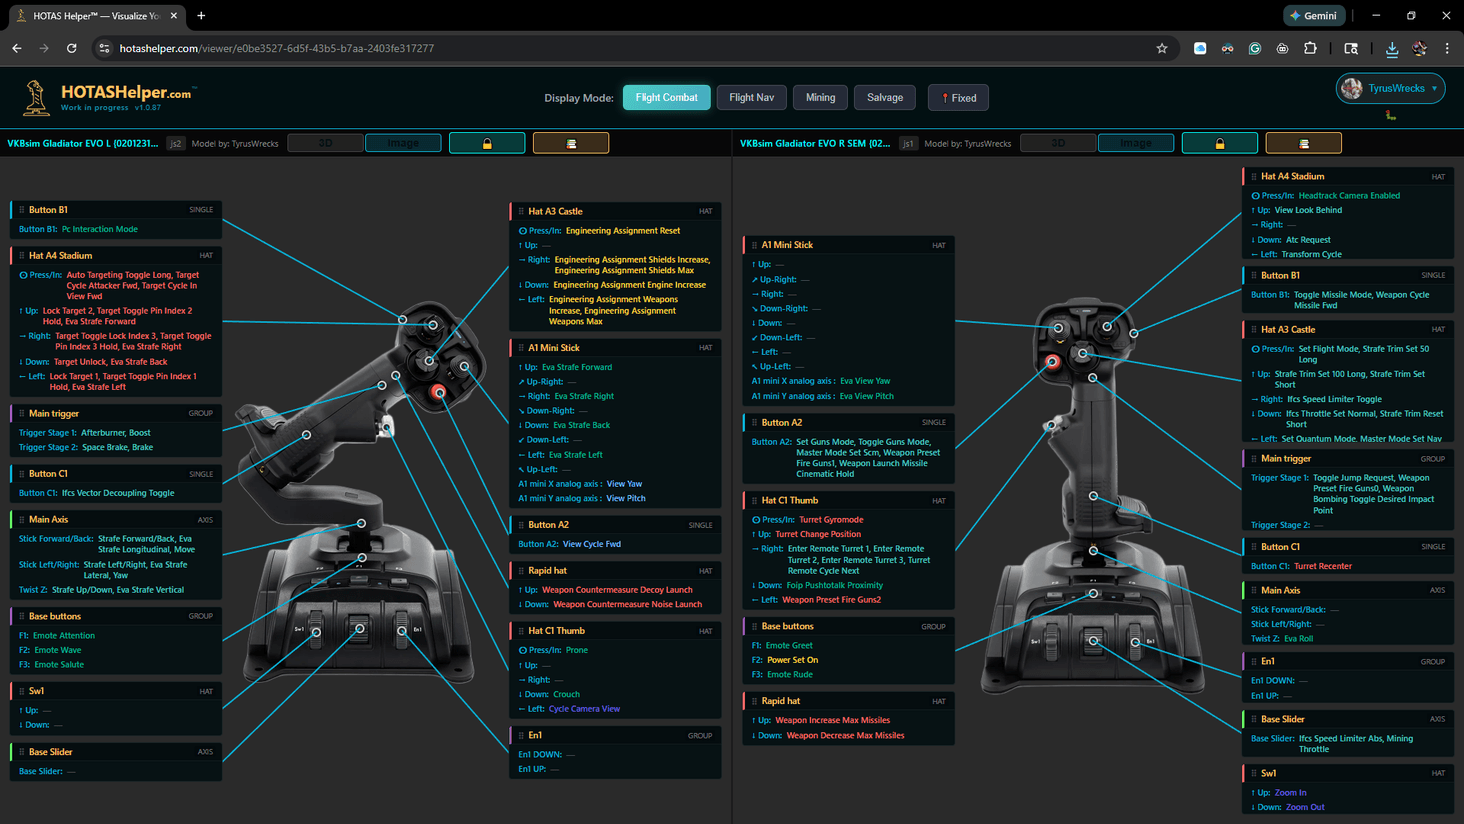Select the Flight Nav display mode
The height and width of the screenshot is (824, 1464).
coord(751,97)
